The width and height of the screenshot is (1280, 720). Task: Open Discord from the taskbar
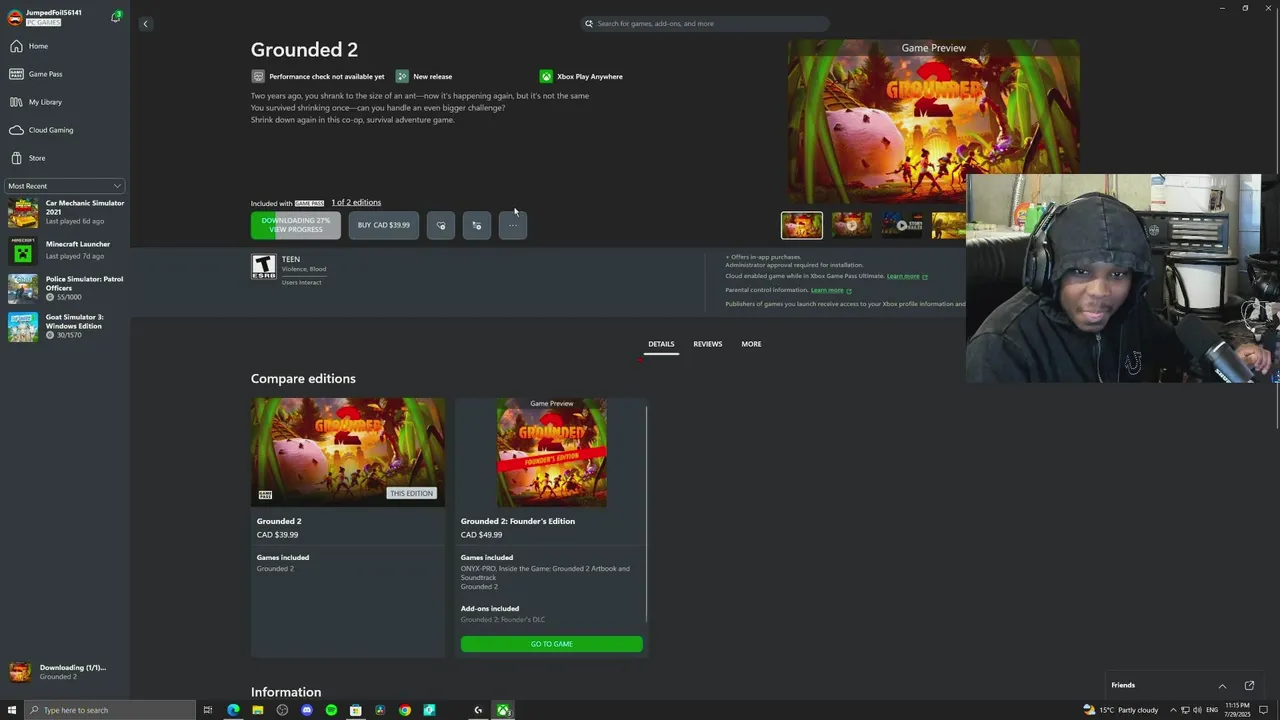pyautogui.click(x=307, y=710)
